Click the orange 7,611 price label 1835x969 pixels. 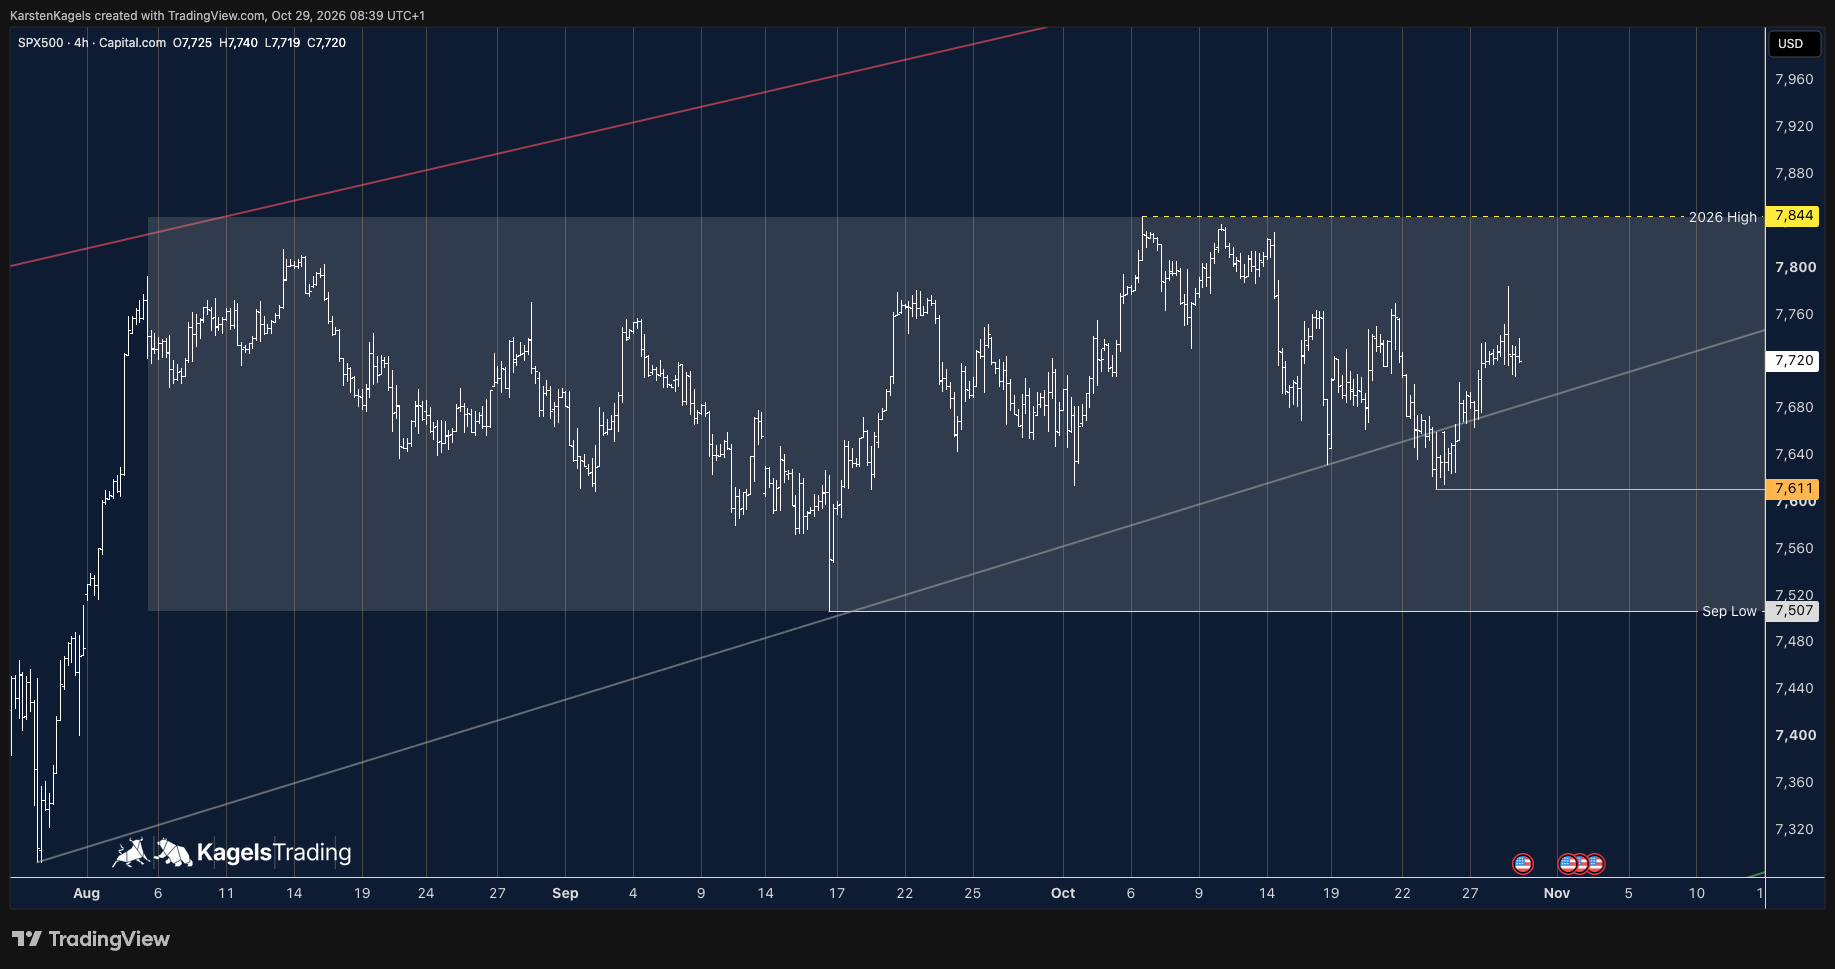[1792, 489]
